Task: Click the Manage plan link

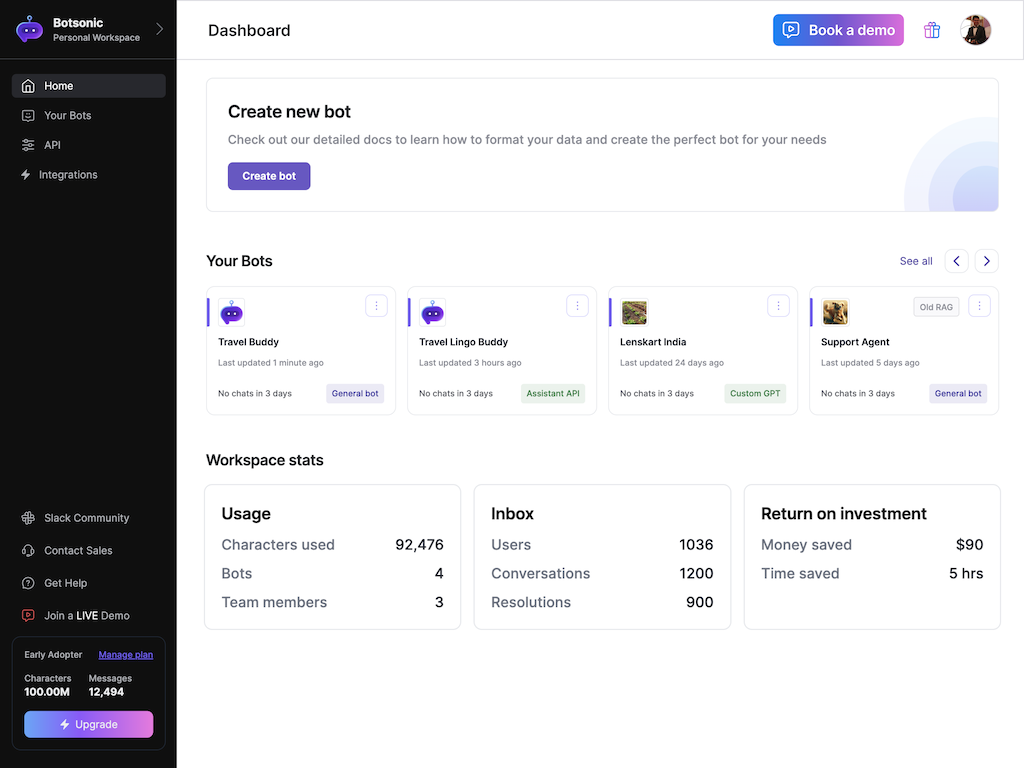Action: [x=126, y=655]
